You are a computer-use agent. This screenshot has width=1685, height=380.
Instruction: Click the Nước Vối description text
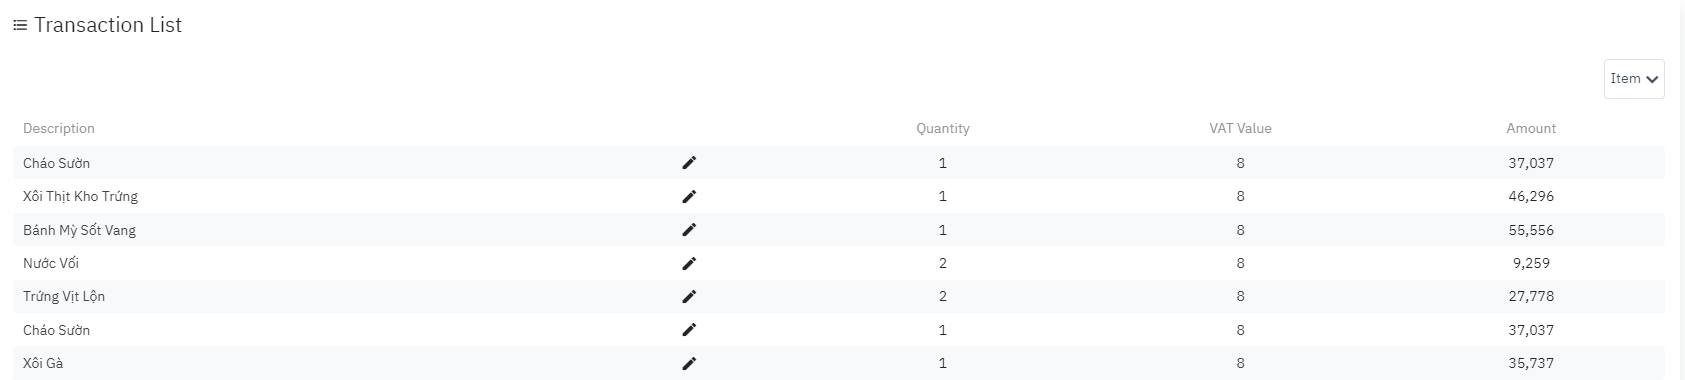(51, 263)
